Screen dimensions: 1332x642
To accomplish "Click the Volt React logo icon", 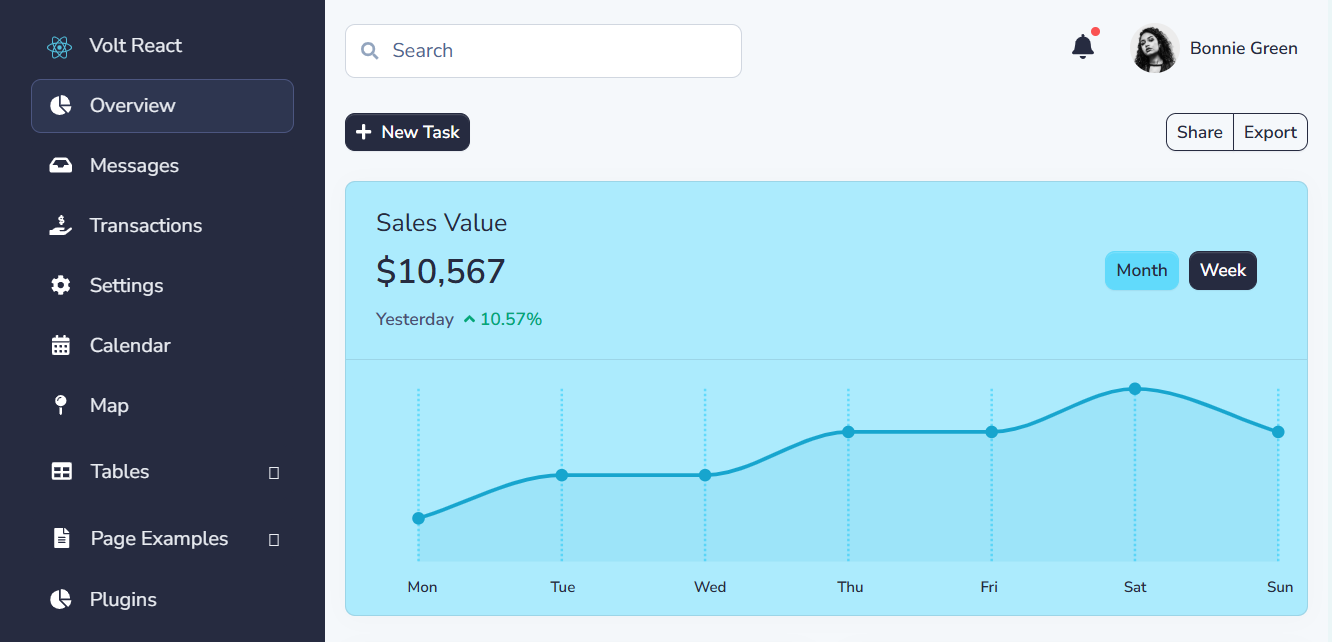I will point(60,46).
